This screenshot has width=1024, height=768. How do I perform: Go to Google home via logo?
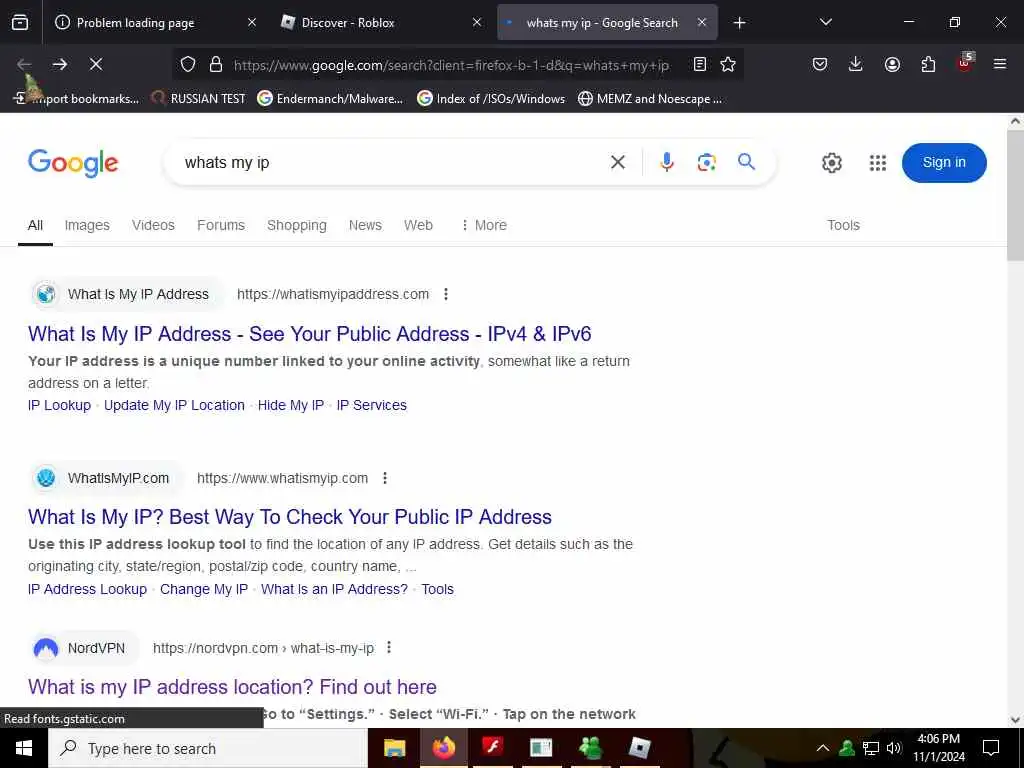pyautogui.click(x=73, y=163)
